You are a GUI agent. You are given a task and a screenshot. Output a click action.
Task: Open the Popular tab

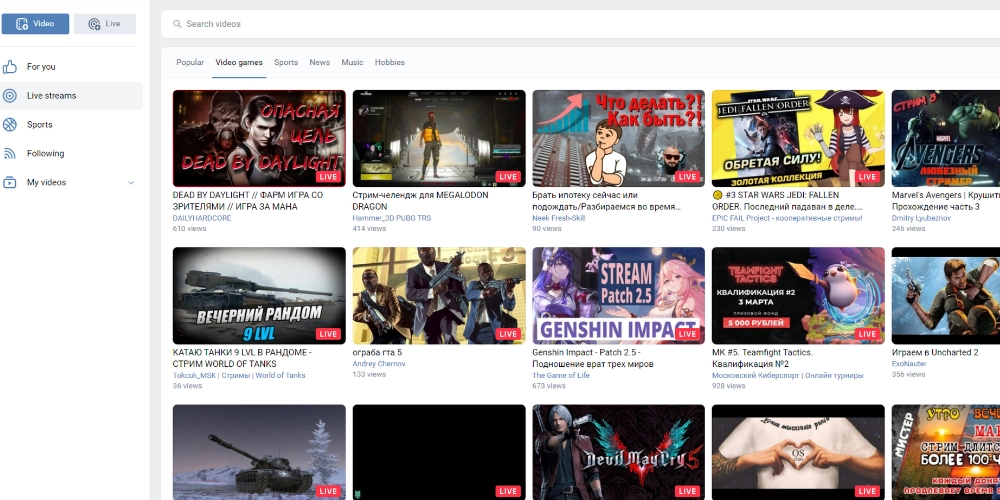(x=190, y=62)
